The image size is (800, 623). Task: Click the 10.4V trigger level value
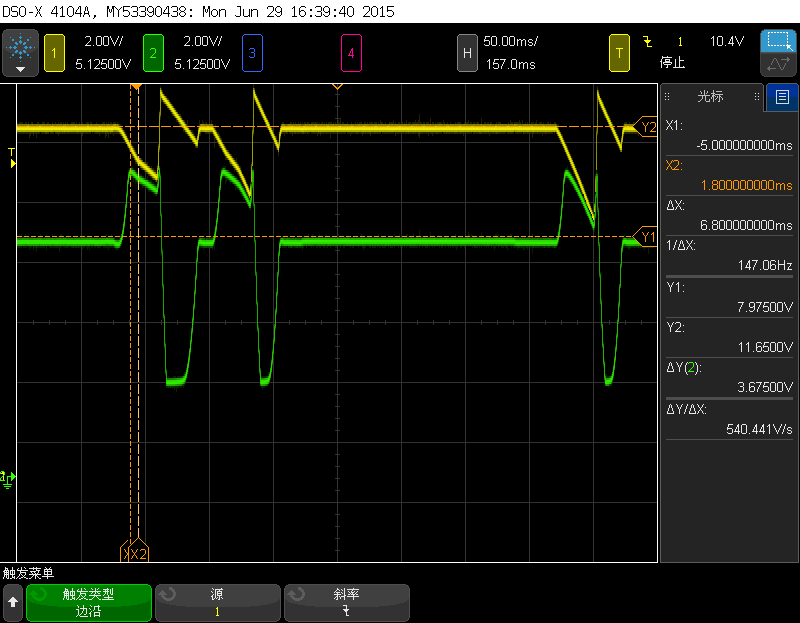click(x=727, y=41)
